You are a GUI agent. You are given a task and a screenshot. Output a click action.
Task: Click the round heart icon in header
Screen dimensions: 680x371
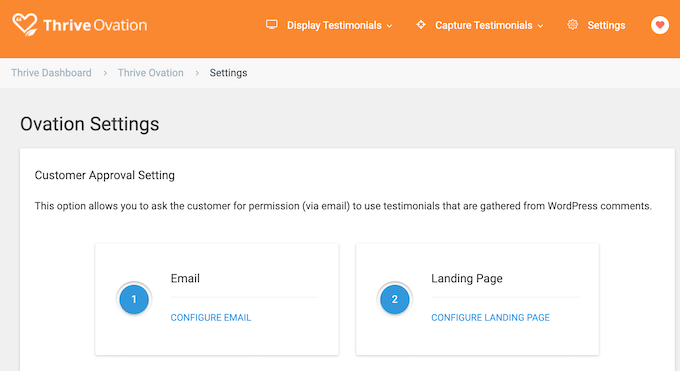pyautogui.click(x=660, y=25)
